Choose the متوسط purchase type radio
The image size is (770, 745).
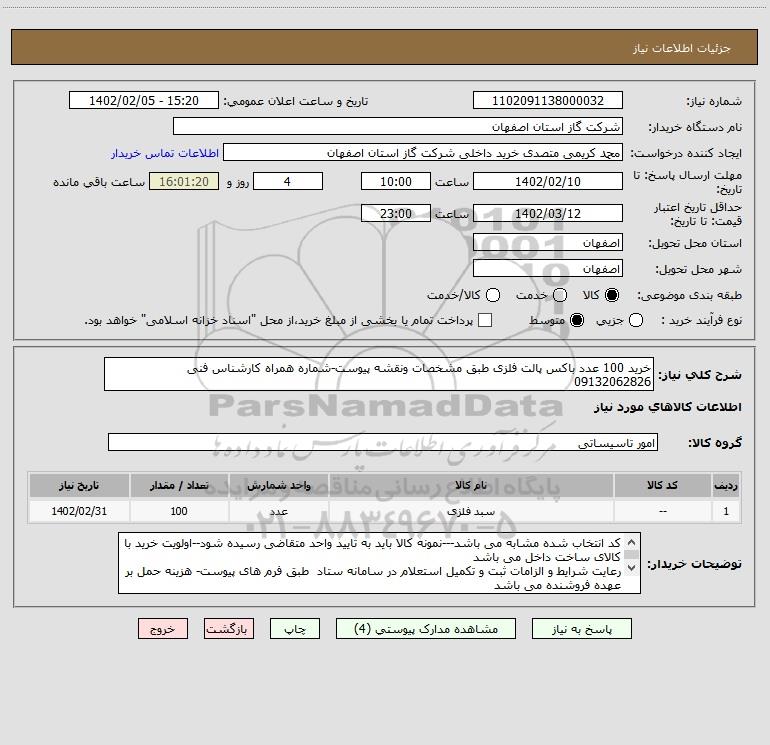point(577,320)
